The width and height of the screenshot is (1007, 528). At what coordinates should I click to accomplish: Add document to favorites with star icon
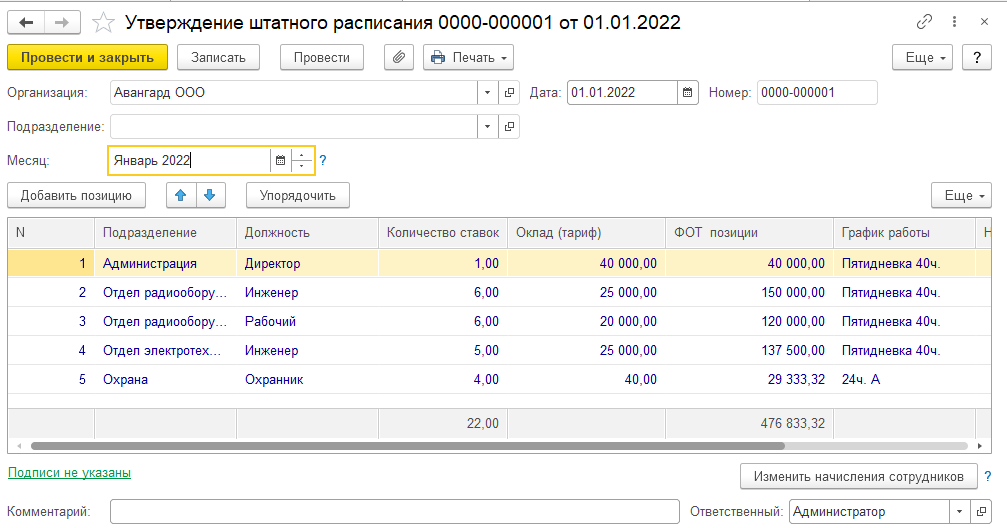[x=103, y=22]
